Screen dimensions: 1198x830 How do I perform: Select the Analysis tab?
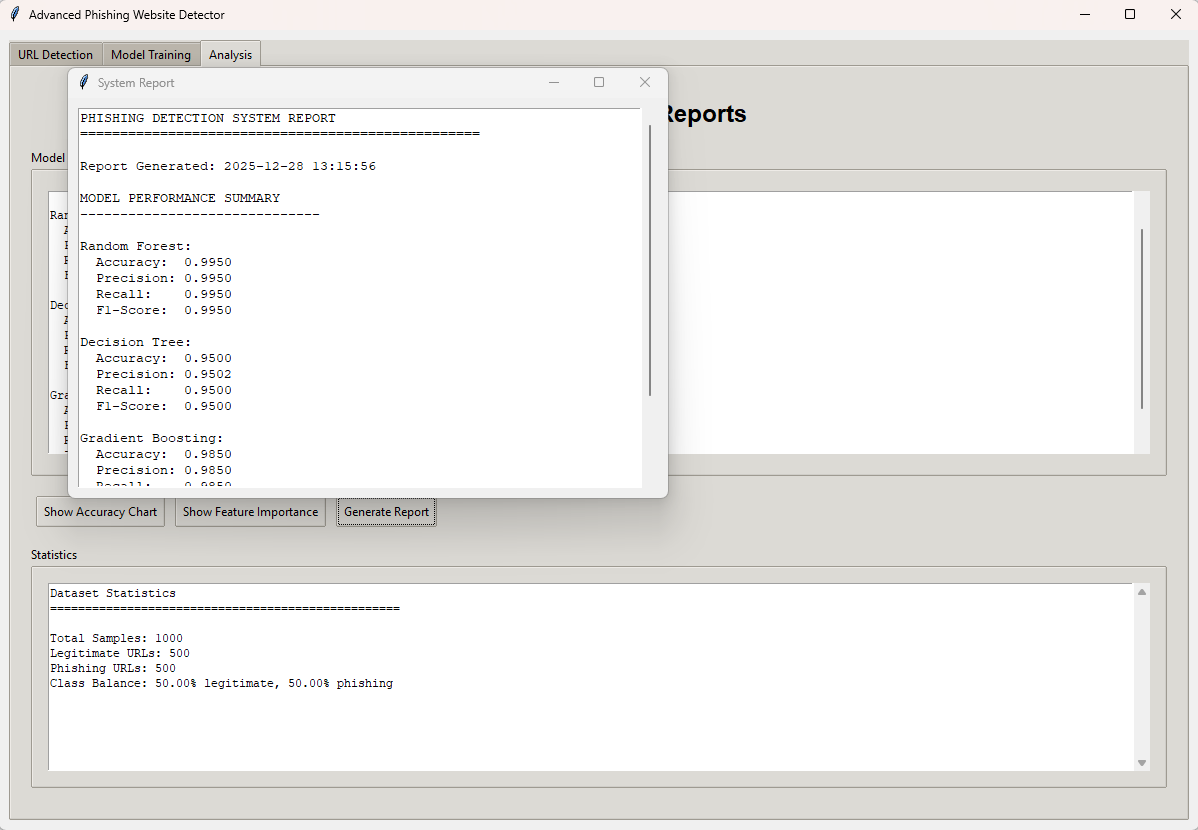pos(230,55)
